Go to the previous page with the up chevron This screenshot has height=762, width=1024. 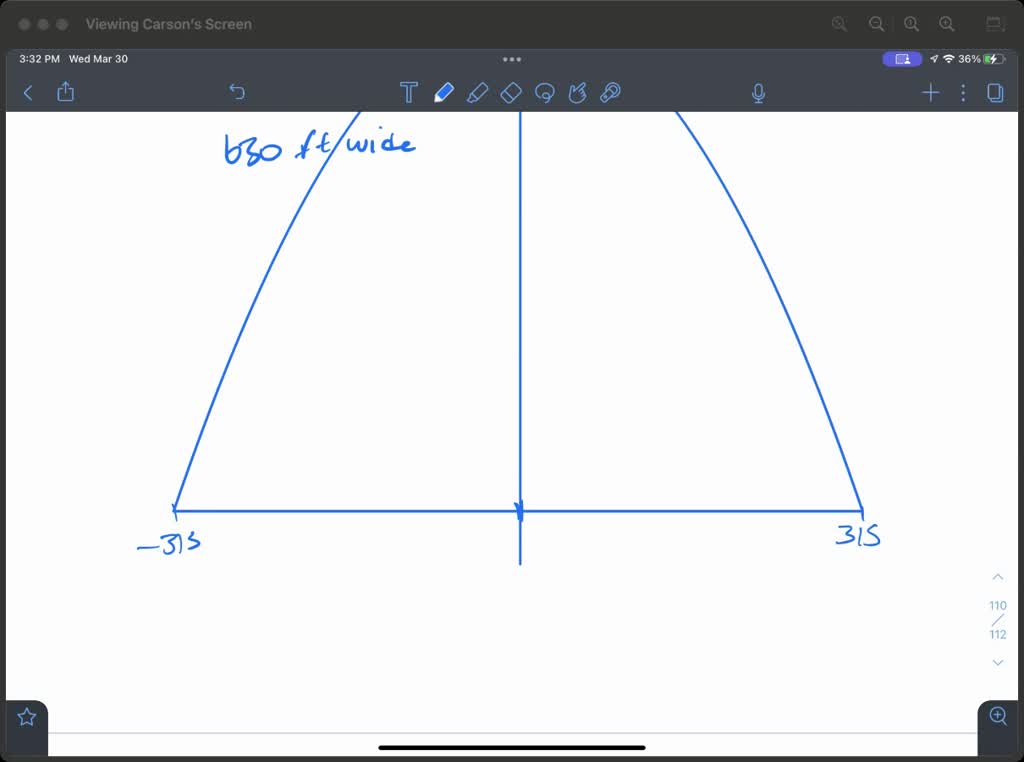coord(997,576)
